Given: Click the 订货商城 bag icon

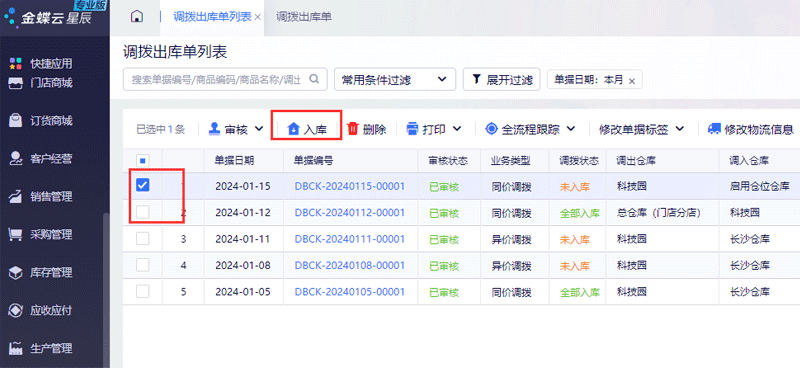Looking at the screenshot, I should tap(16, 120).
